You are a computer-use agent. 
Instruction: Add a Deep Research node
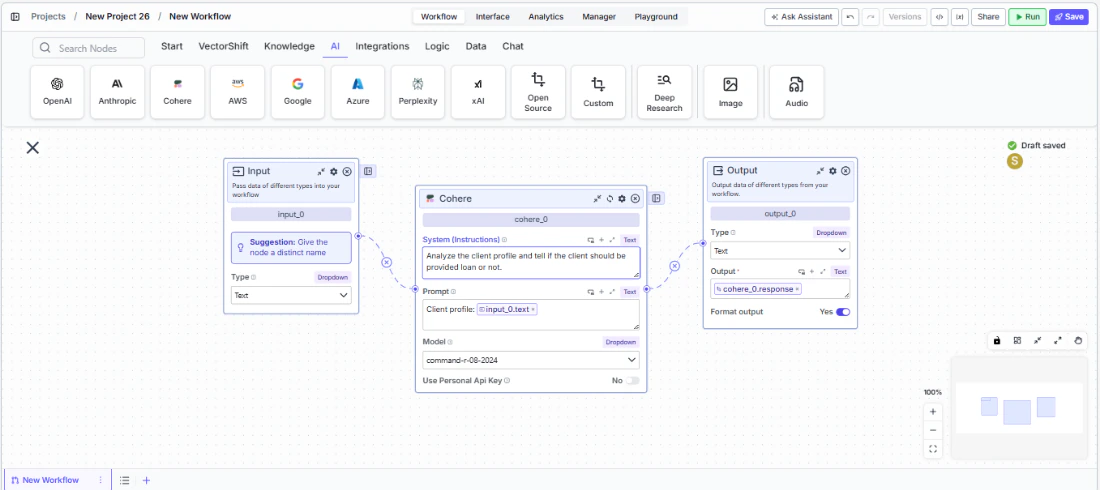point(664,92)
